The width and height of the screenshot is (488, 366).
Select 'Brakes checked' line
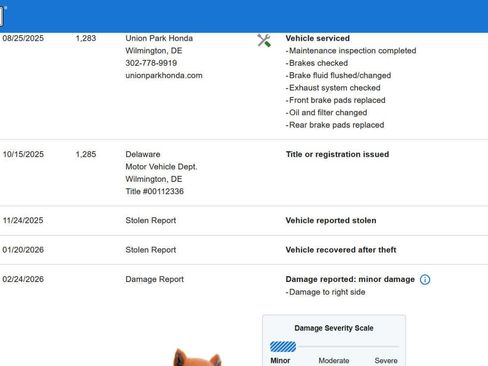tap(317, 63)
